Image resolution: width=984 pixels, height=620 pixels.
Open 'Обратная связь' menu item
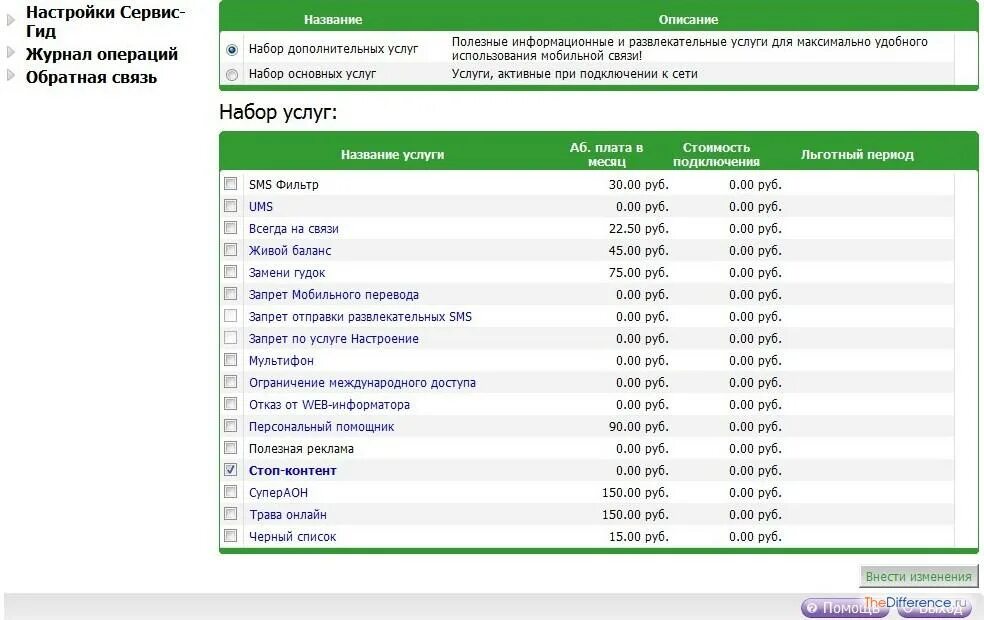click(91, 77)
